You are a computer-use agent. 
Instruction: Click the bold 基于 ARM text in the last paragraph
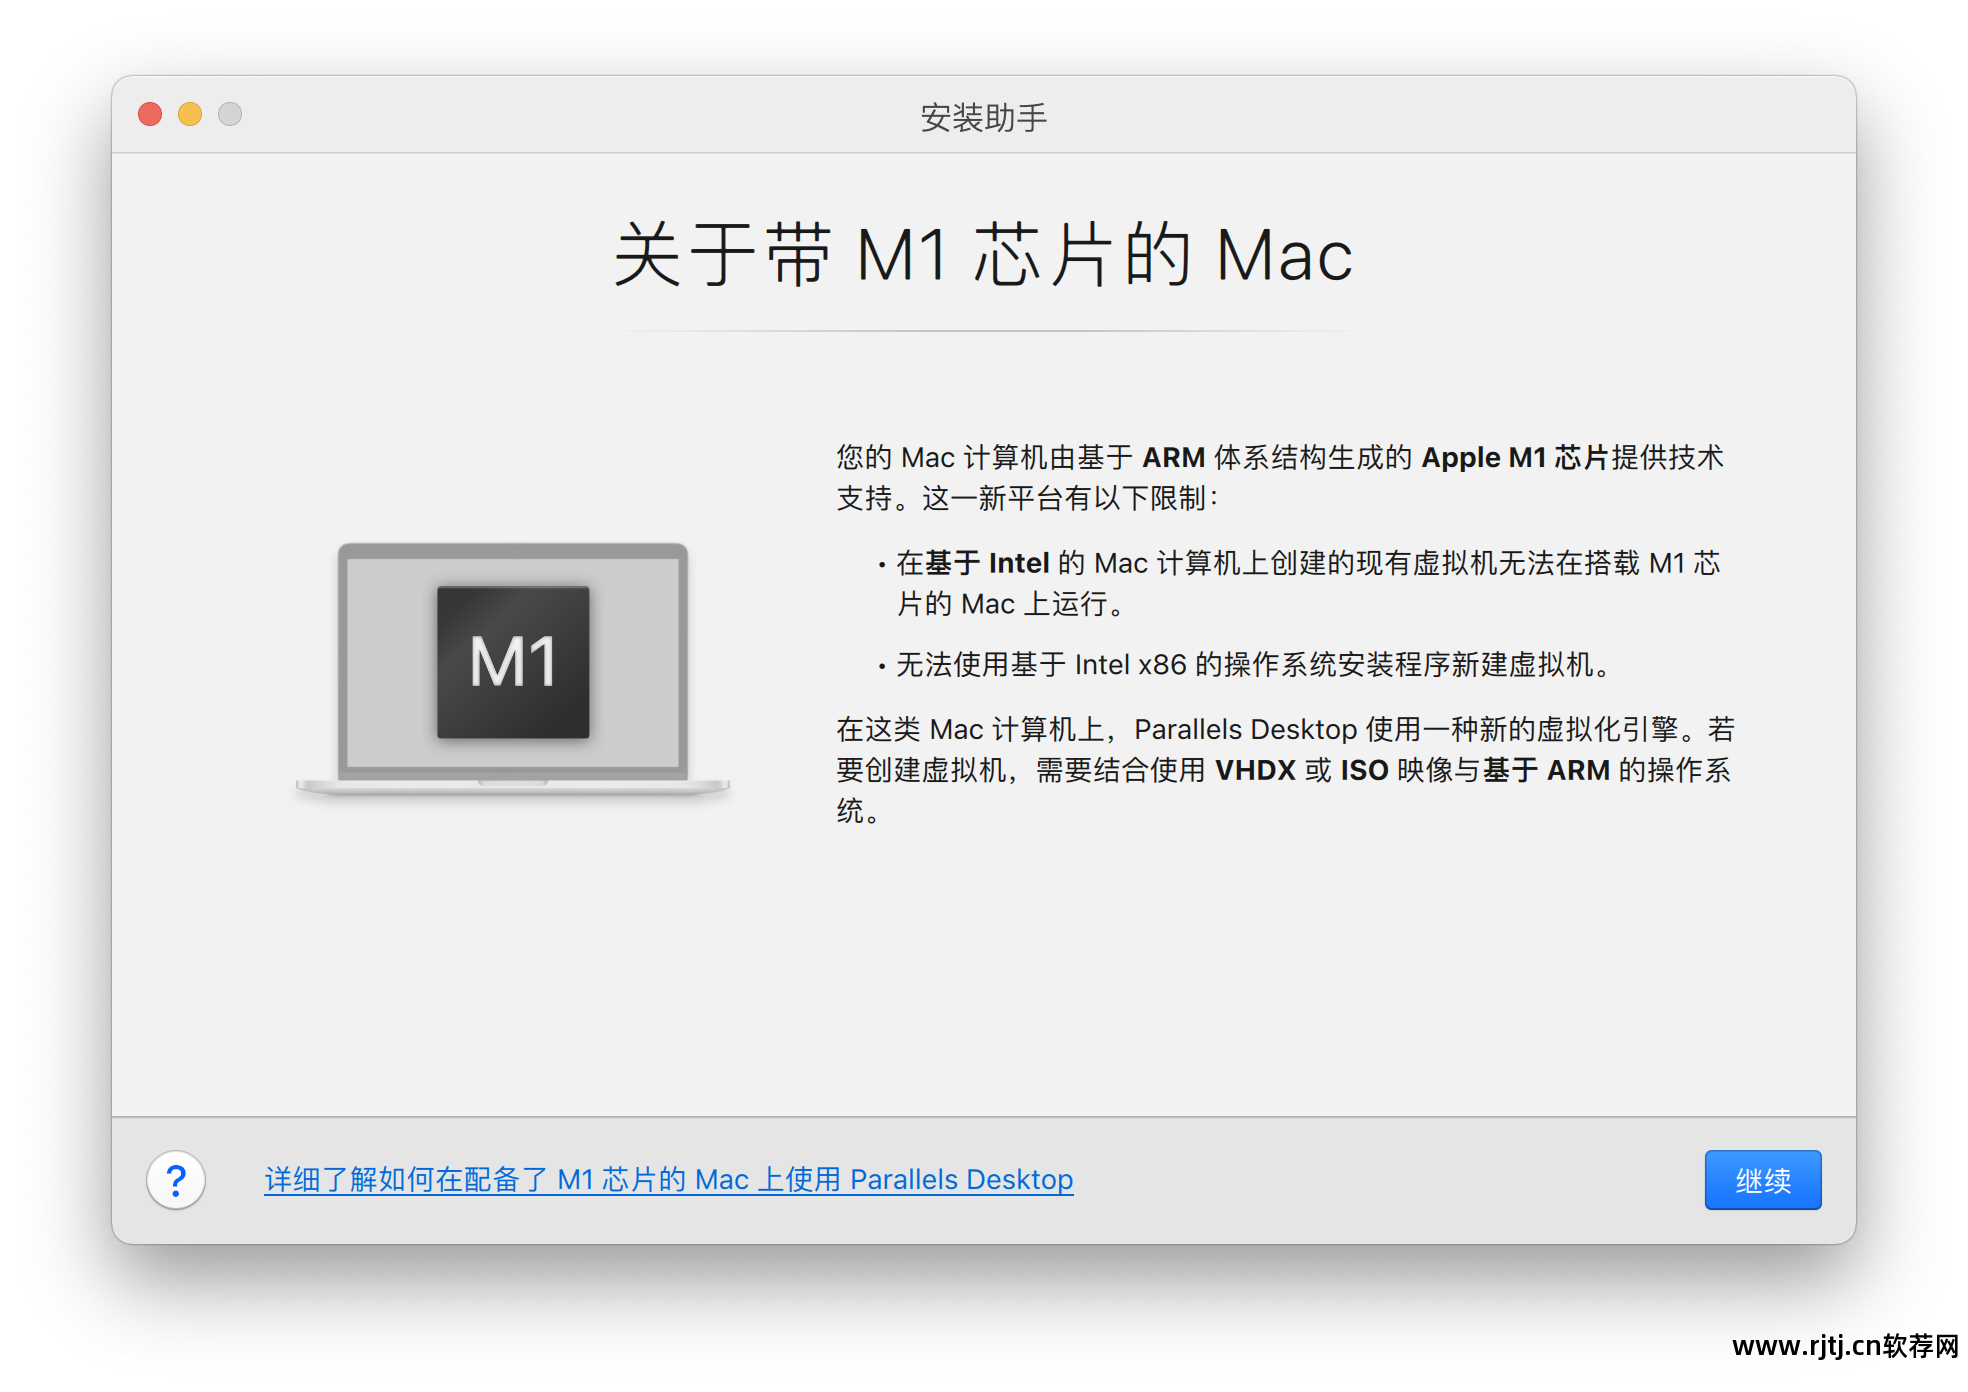tap(1546, 771)
